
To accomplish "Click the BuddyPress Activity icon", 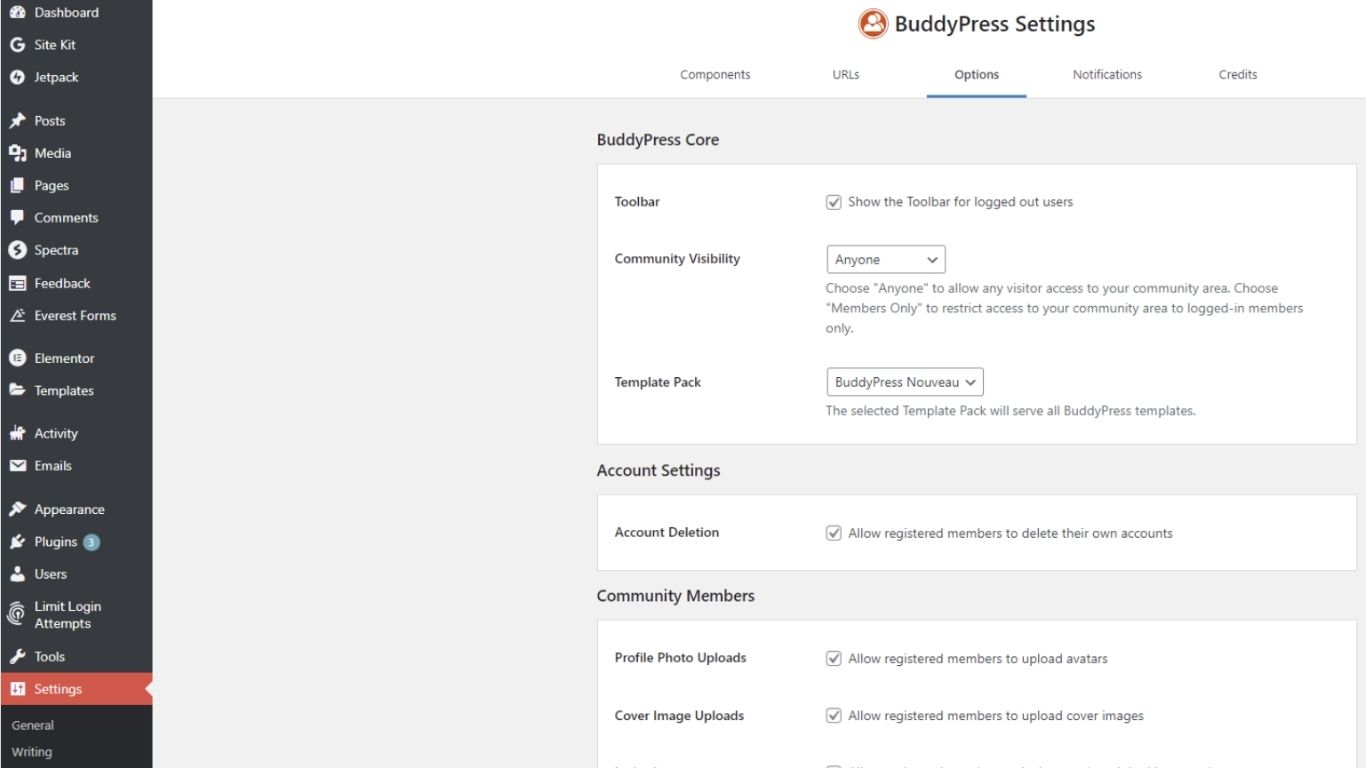I will pyautogui.click(x=17, y=433).
